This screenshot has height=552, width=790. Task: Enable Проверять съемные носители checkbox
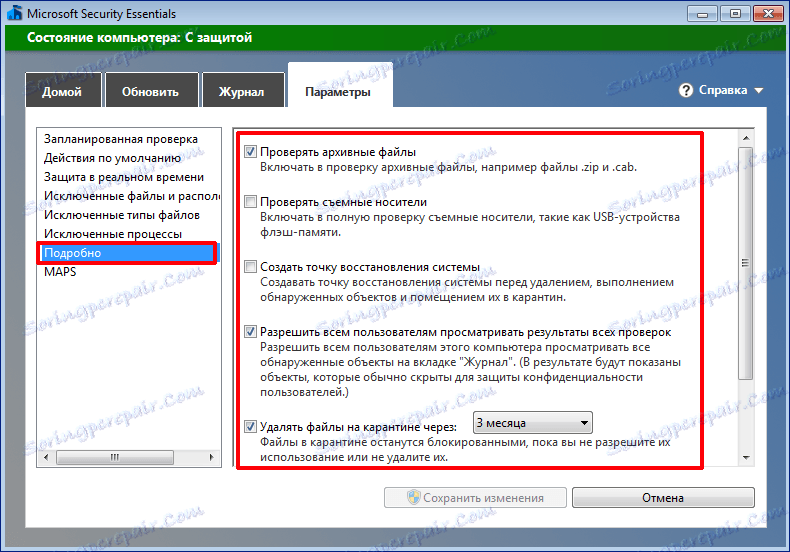coord(250,202)
